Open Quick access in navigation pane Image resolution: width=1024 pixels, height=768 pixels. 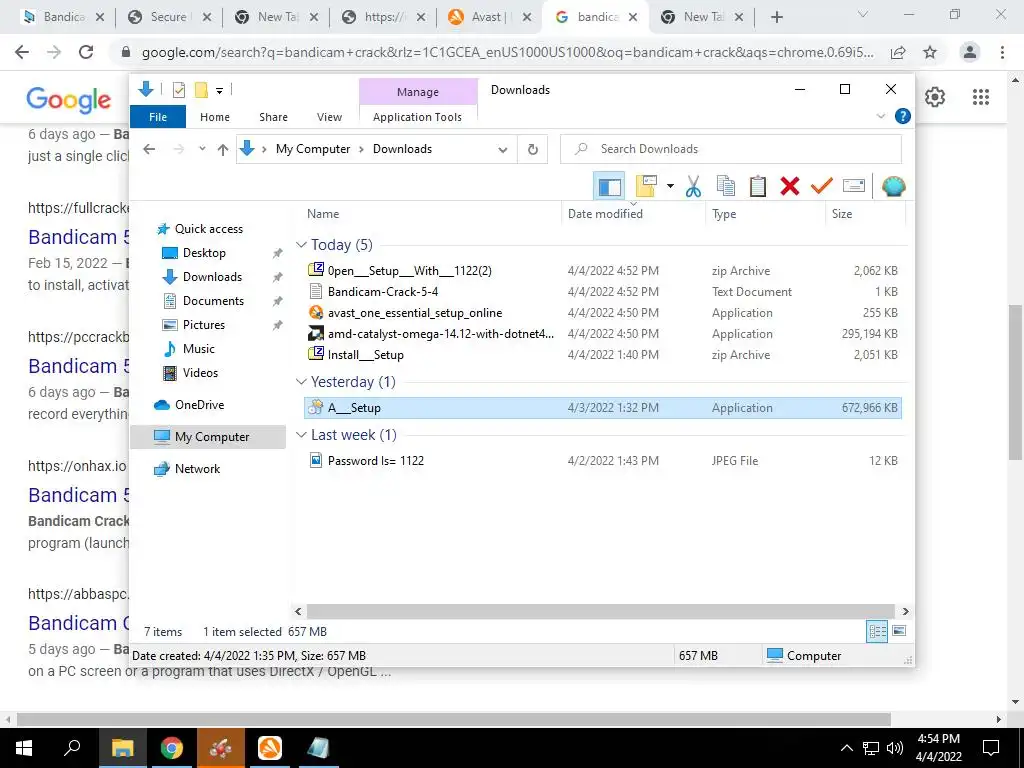pos(208,229)
